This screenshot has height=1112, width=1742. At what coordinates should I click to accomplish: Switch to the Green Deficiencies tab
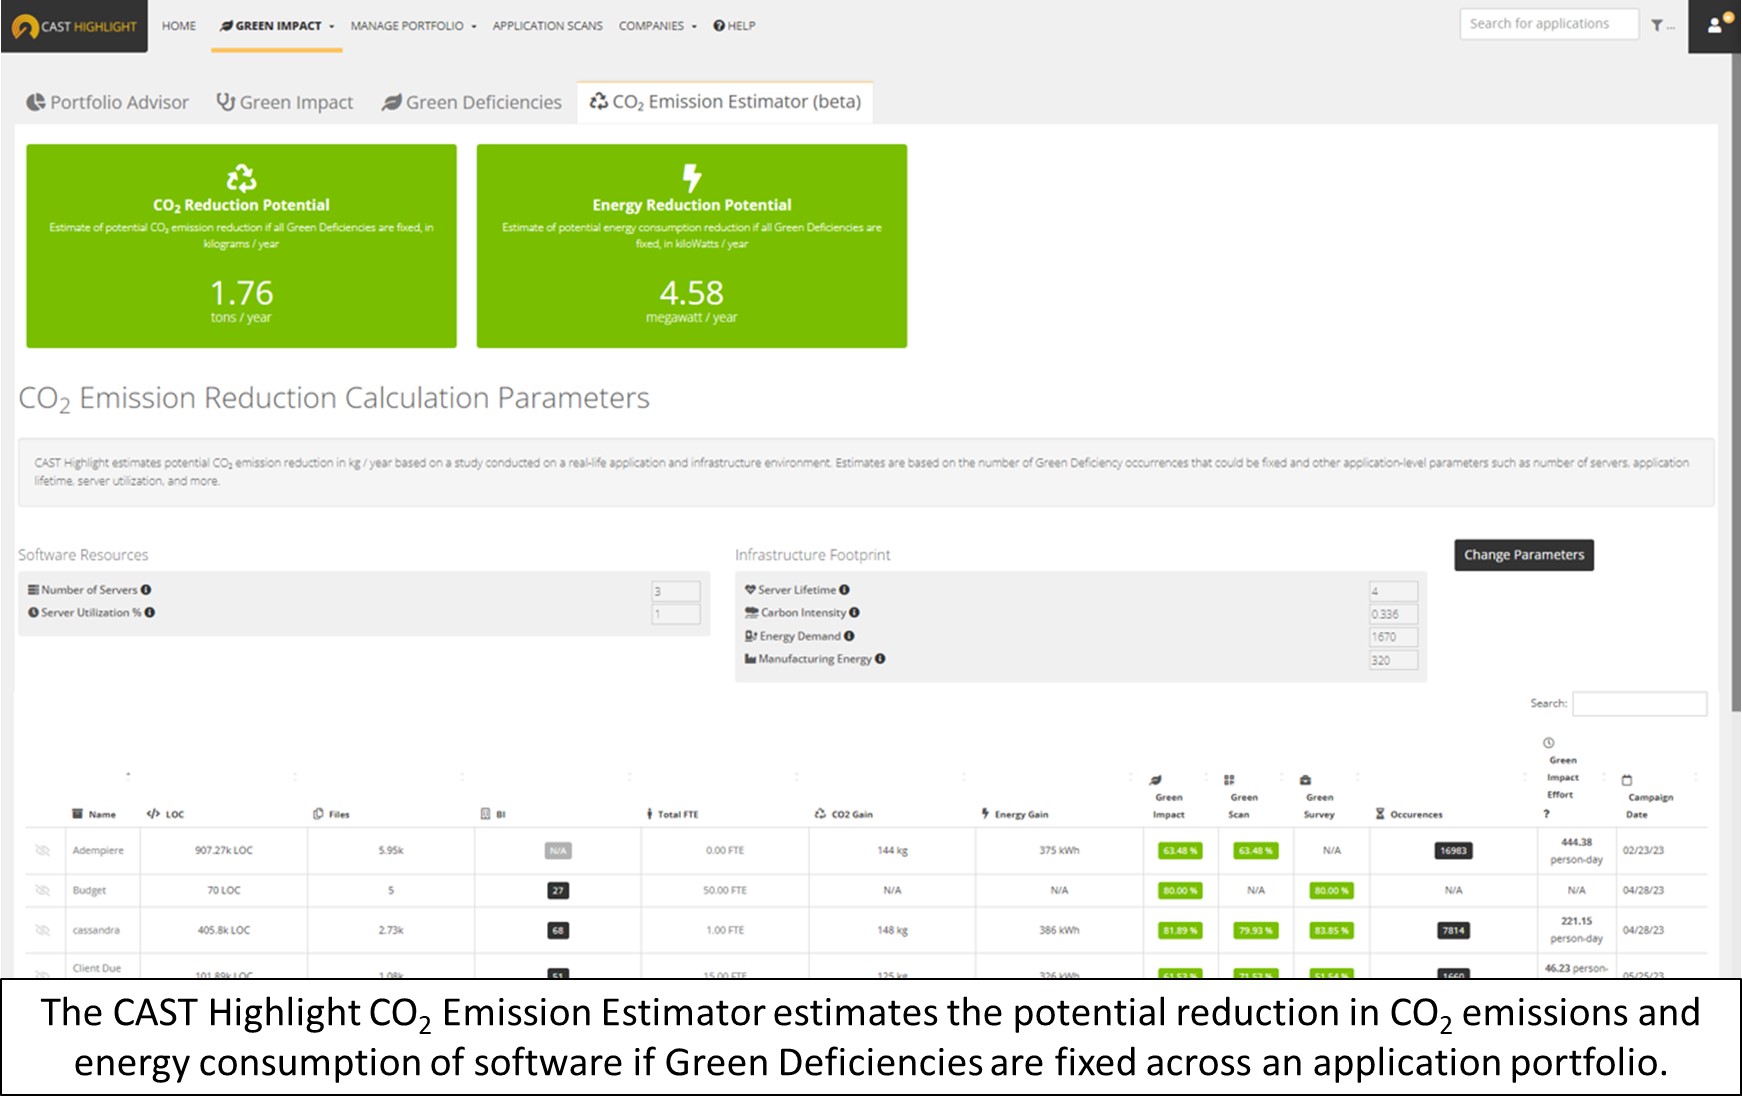tap(472, 102)
